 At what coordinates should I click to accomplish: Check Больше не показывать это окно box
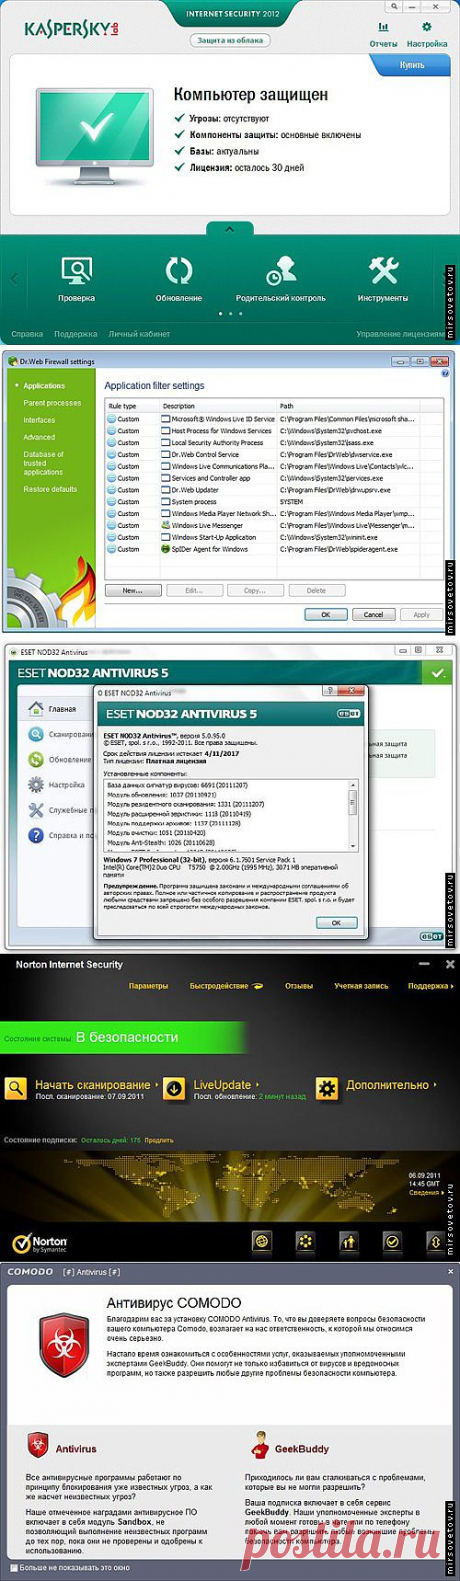14,1567
